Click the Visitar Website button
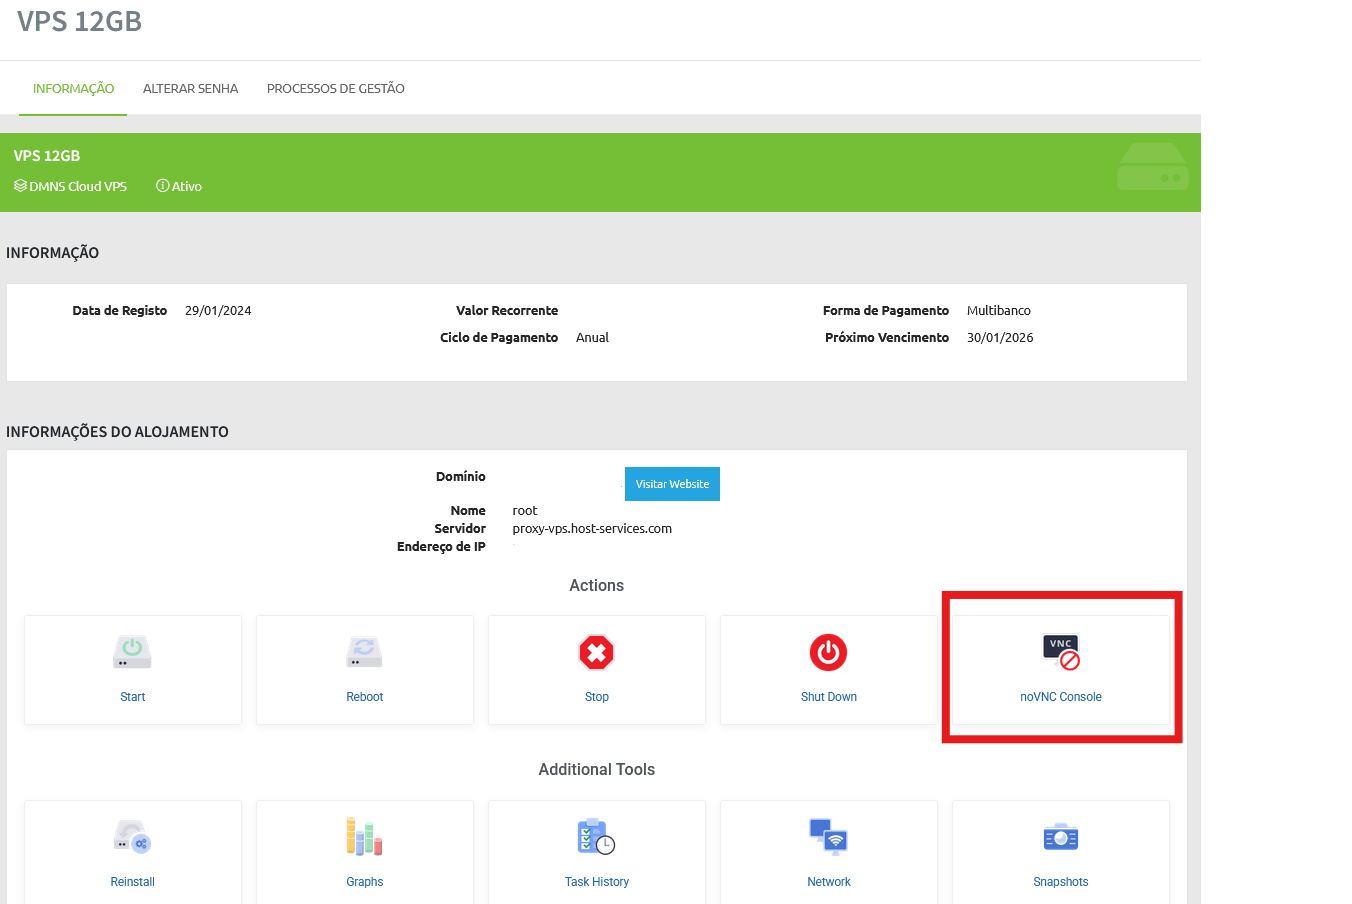The height and width of the screenshot is (904, 1352). click(x=672, y=484)
